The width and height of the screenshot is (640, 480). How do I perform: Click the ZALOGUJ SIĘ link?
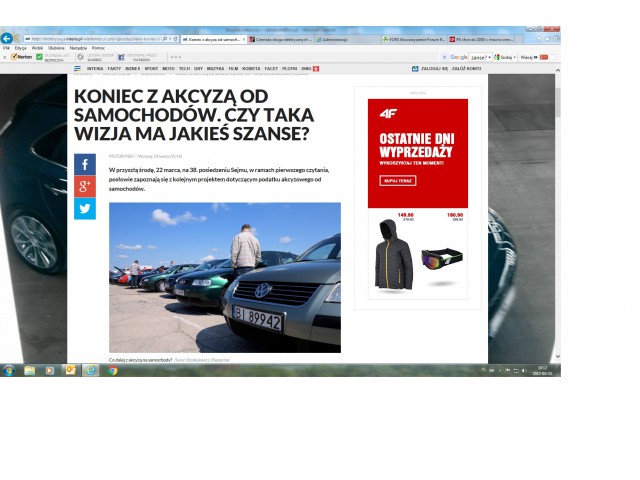pyautogui.click(x=431, y=69)
